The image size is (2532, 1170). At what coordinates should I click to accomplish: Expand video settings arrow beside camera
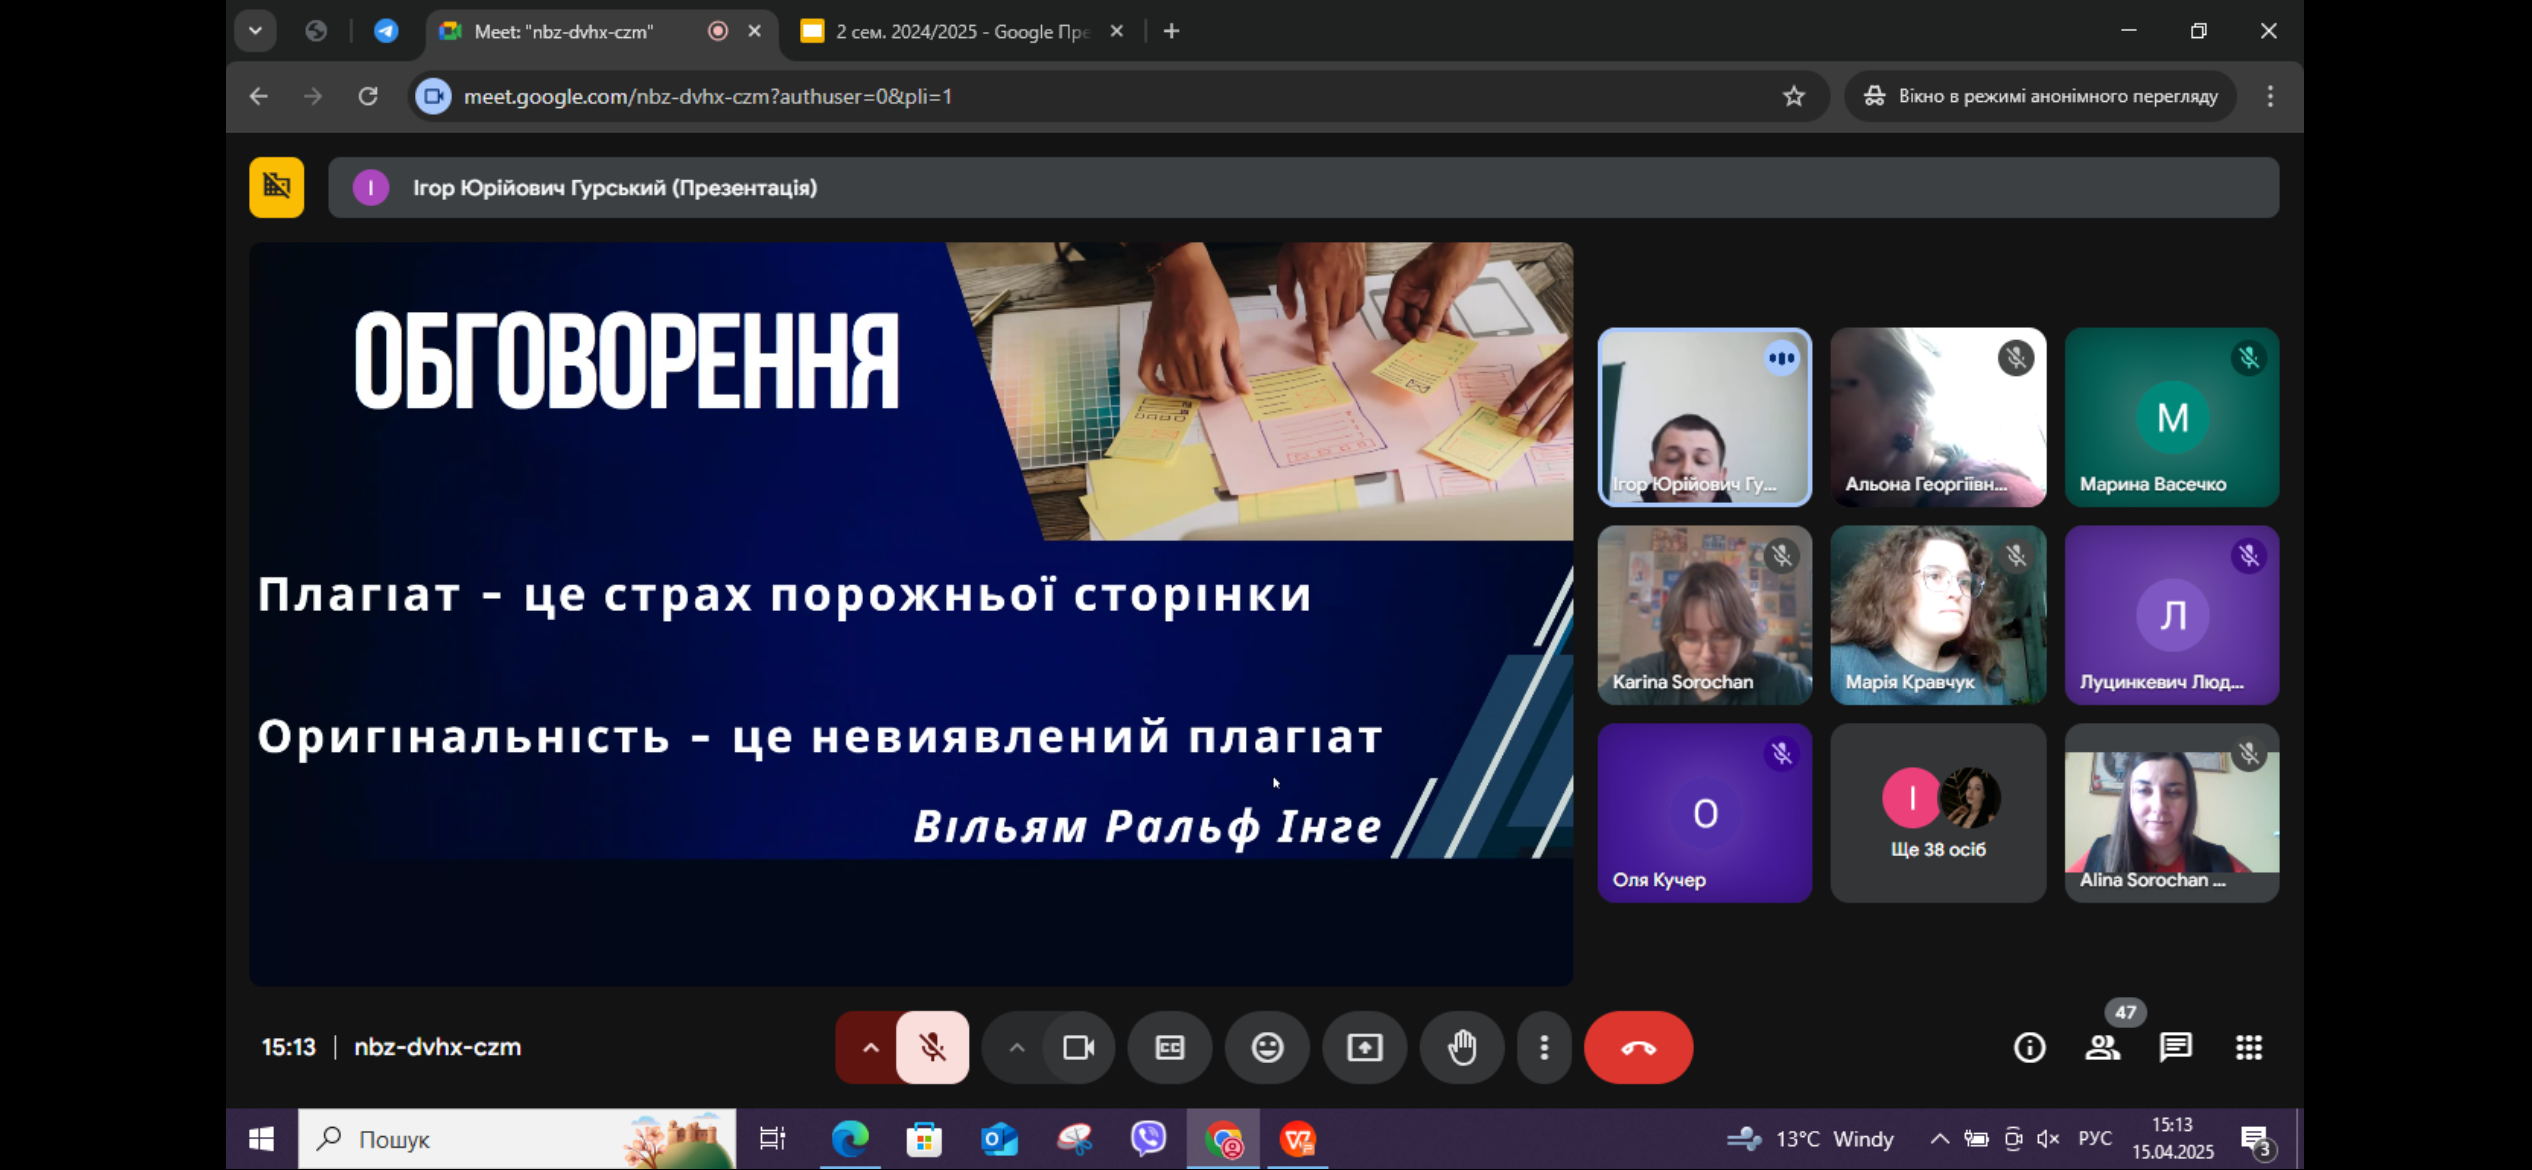point(1016,1047)
